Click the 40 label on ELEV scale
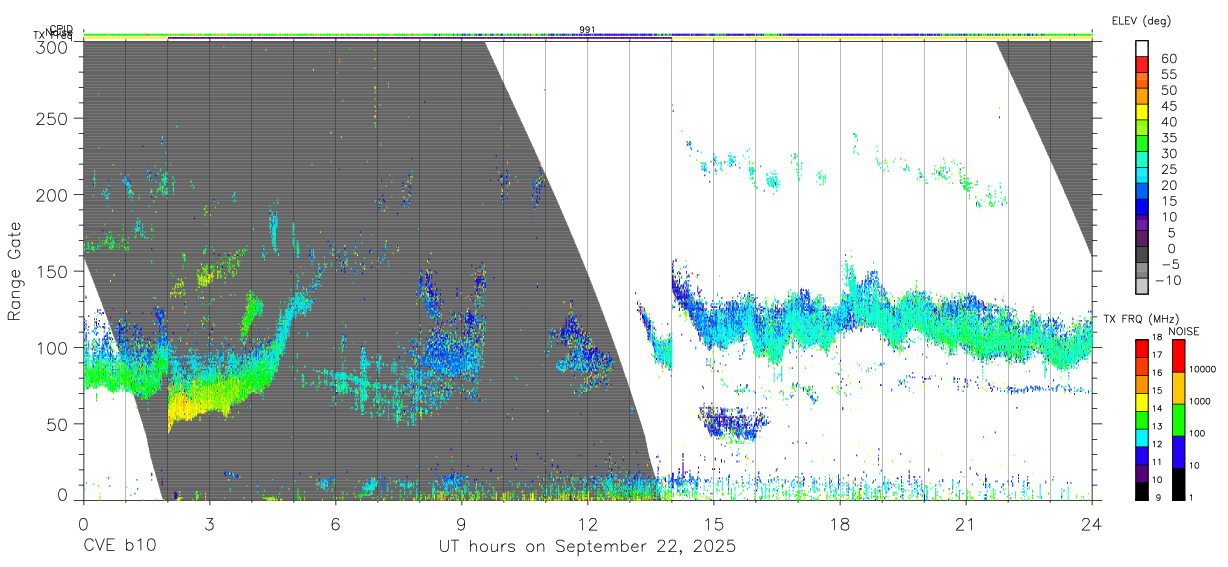The image size is (1228, 567). point(1168,121)
